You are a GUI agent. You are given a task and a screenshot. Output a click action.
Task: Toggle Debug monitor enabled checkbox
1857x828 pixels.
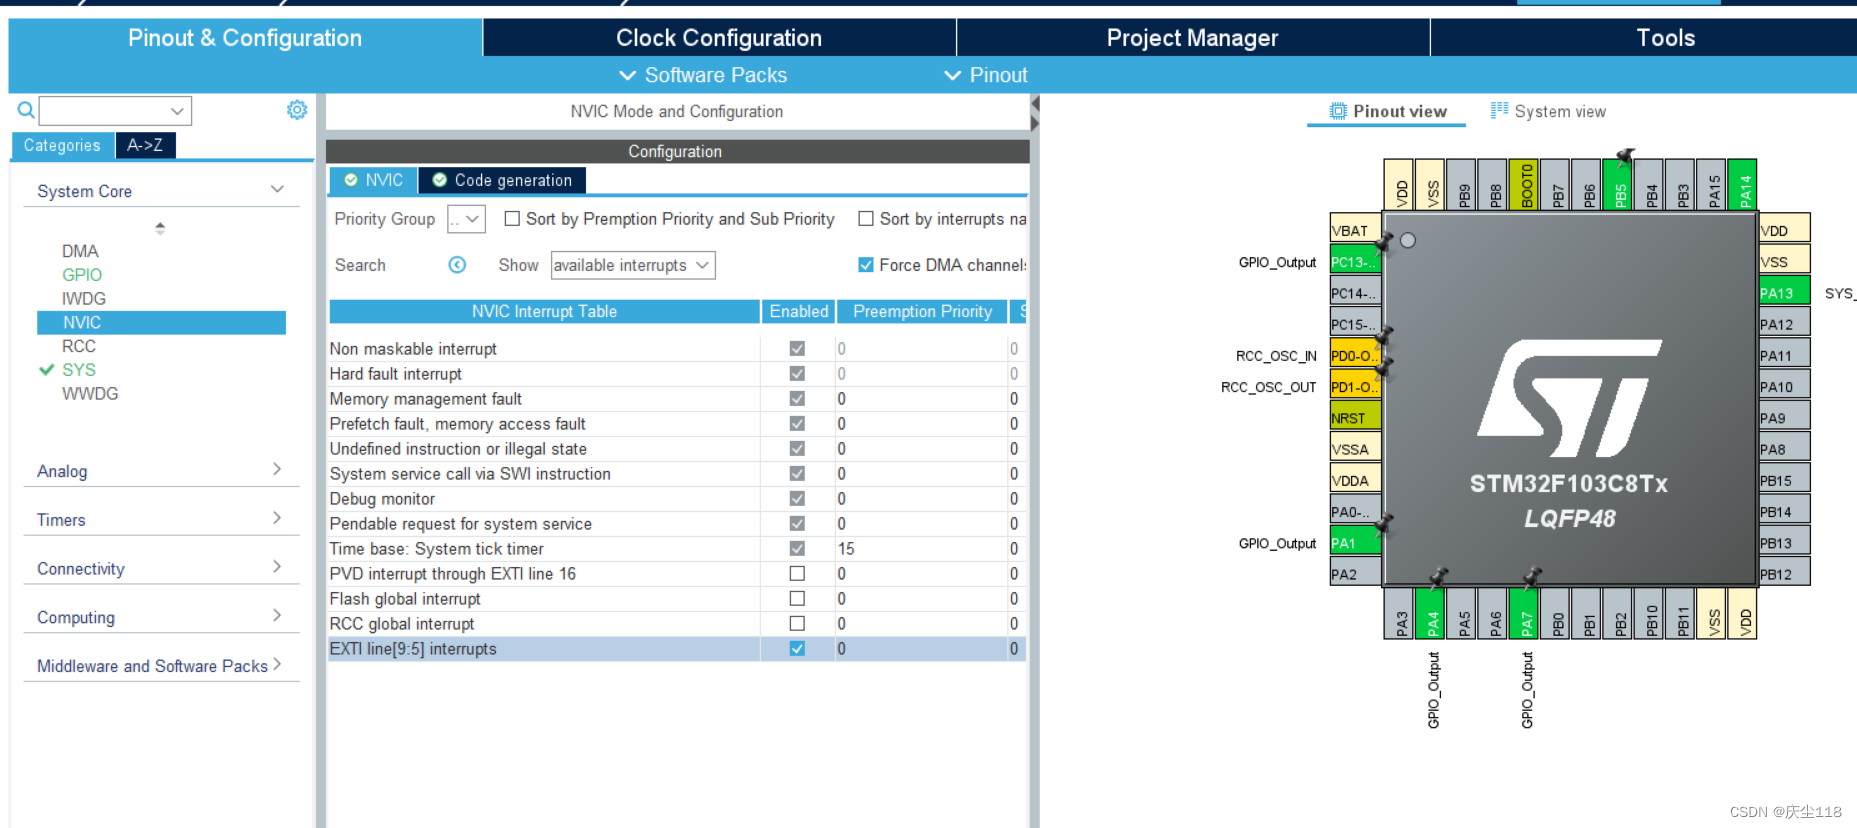(x=797, y=499)
